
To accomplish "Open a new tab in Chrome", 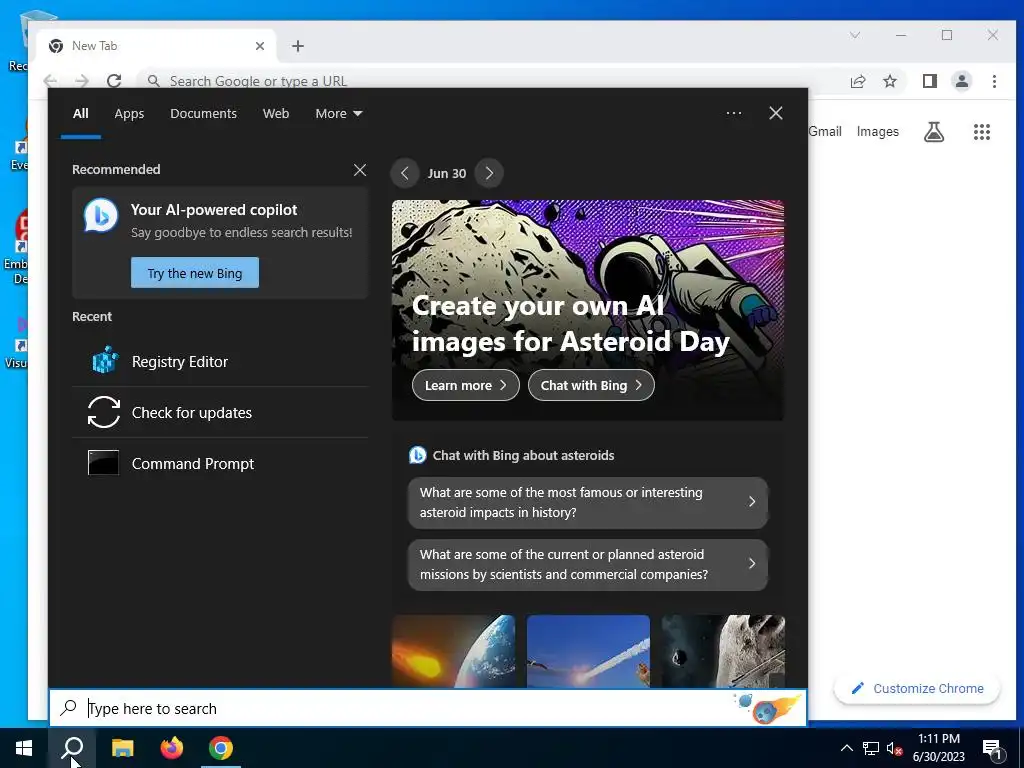I will pyautogui.click(x=298, y=46).
